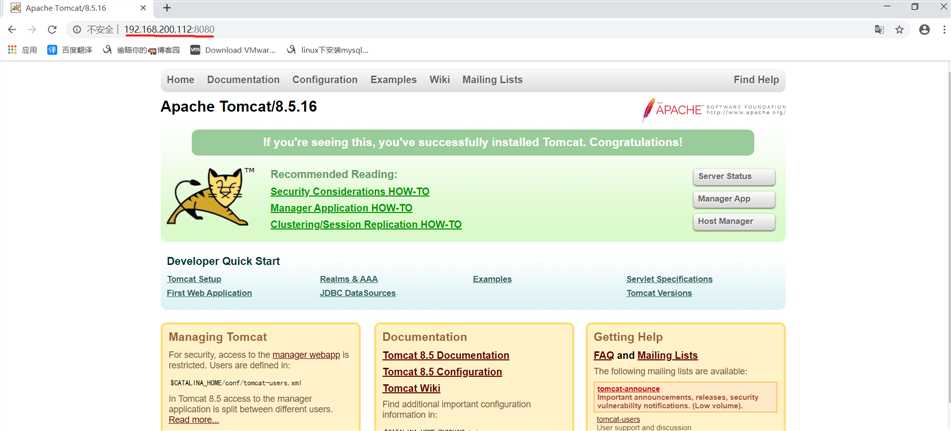Open Security Considerations HOW-TO link
This screenshot has height=431, width=951.
pos(350,192)
